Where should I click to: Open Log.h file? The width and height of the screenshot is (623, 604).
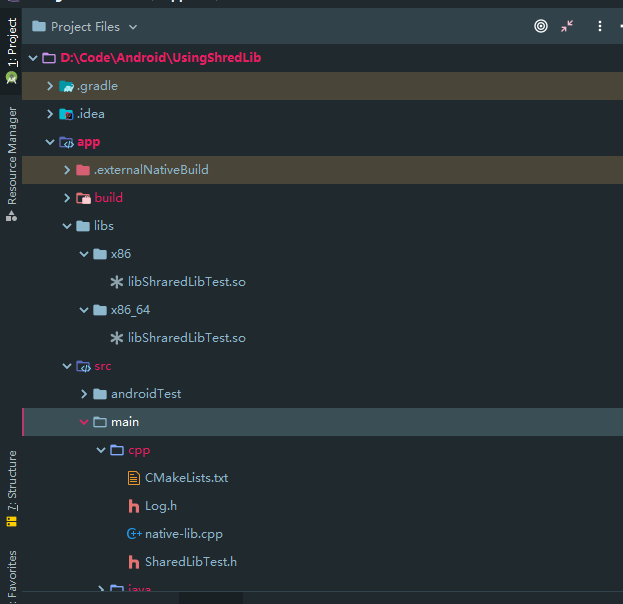coord(161,506)
